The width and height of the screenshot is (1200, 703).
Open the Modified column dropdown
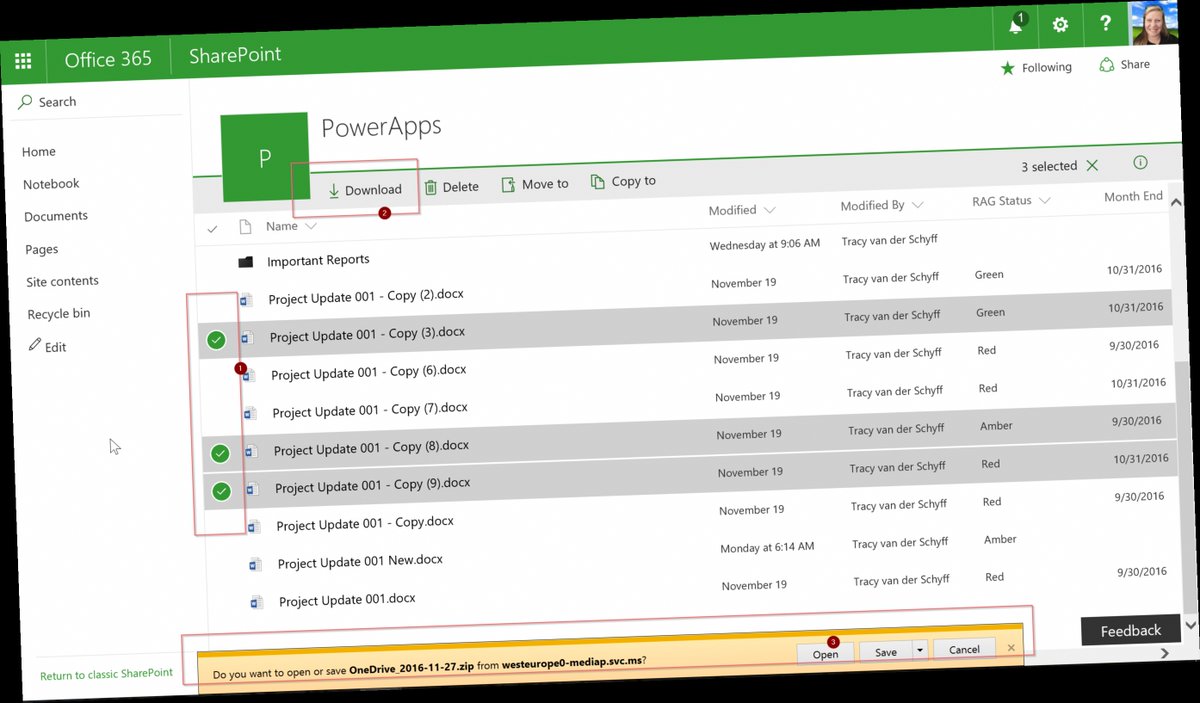pyautogui.click(x=741, y=210)
